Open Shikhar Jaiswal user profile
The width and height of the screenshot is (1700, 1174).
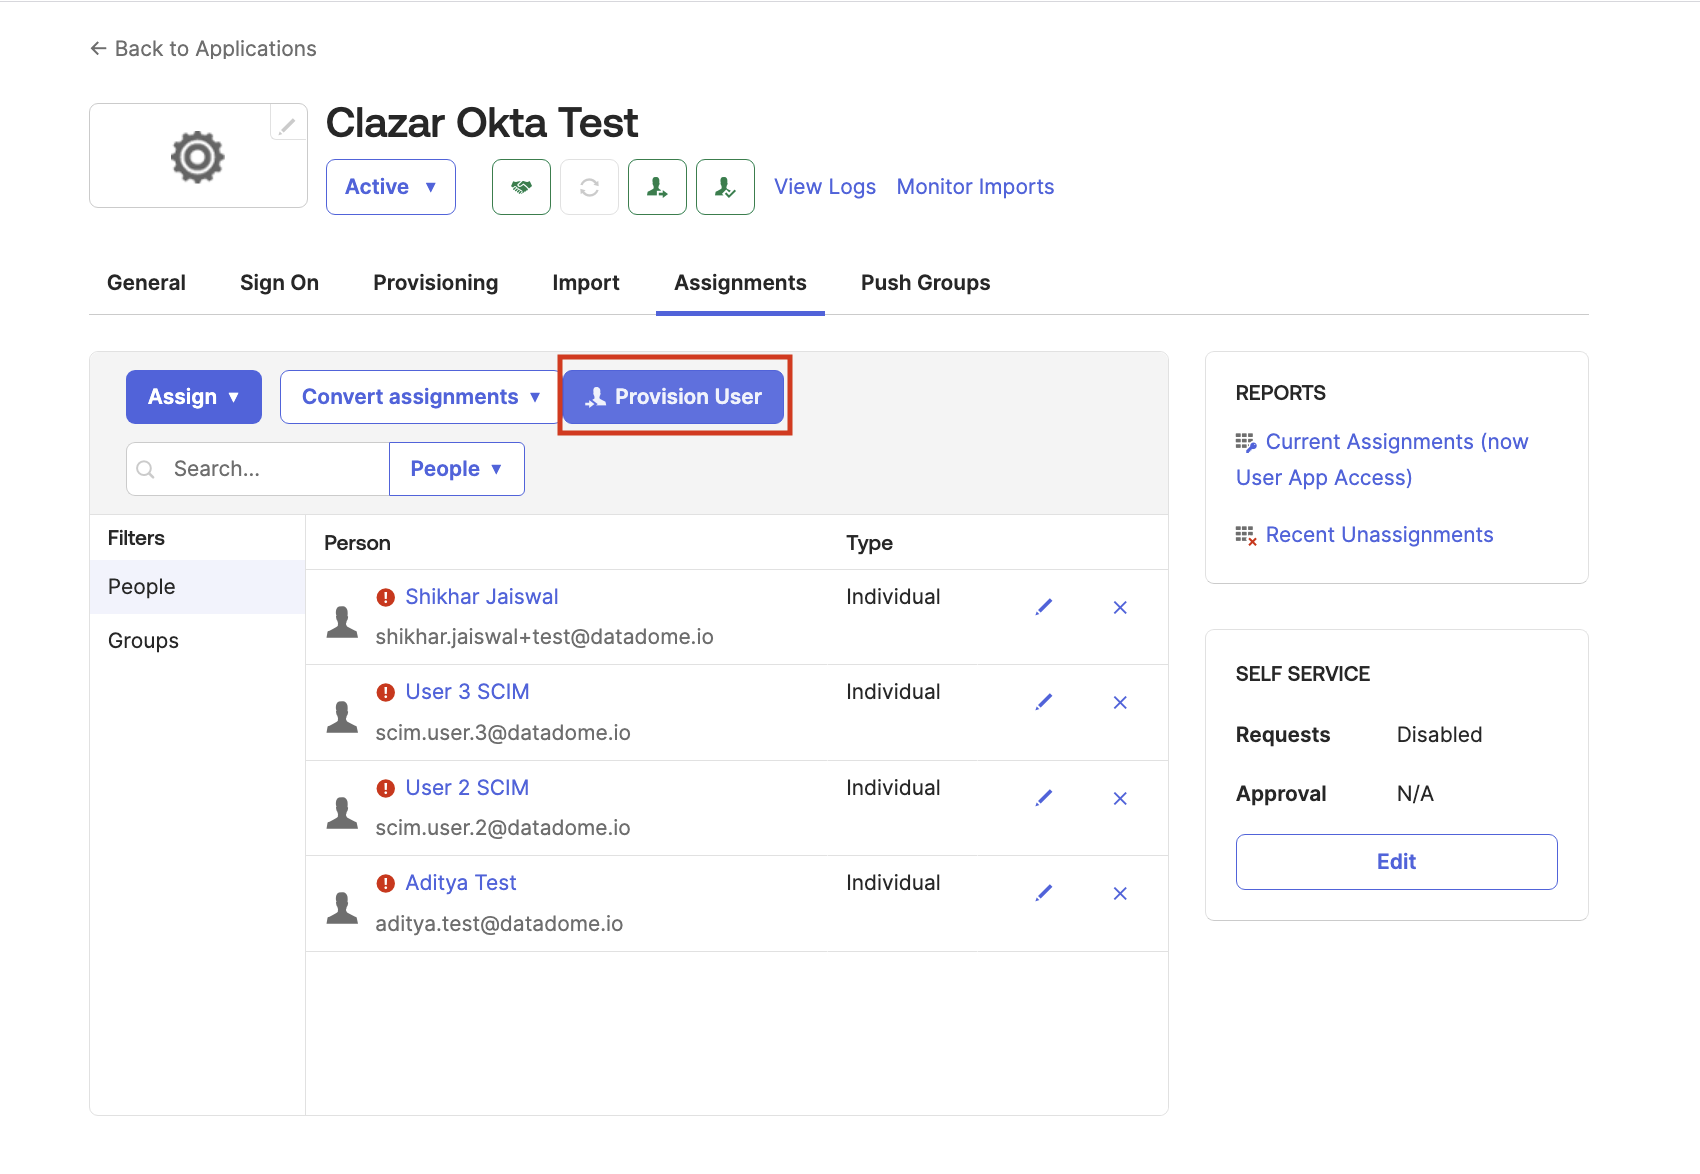click(482, 597)
